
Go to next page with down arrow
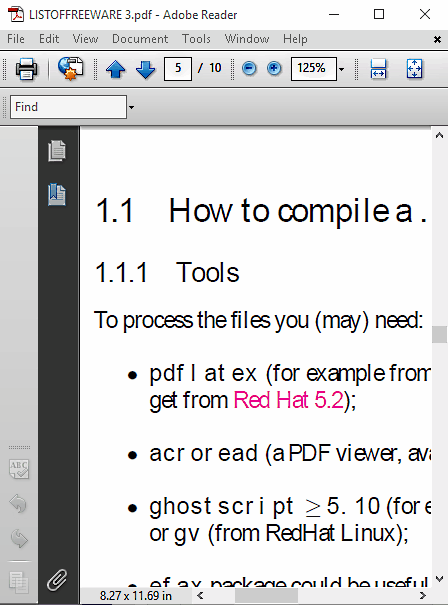145,69
